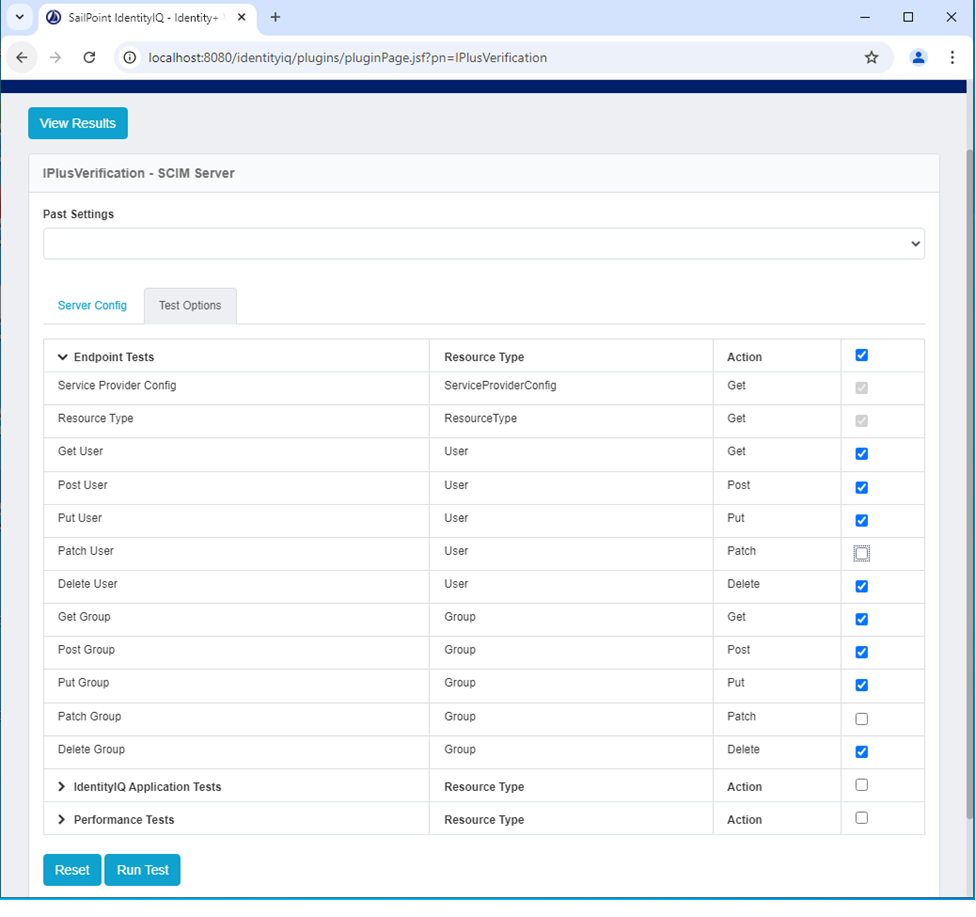Expand the Performance Tests section
The image size is (976, 917).
pos(62,820)
